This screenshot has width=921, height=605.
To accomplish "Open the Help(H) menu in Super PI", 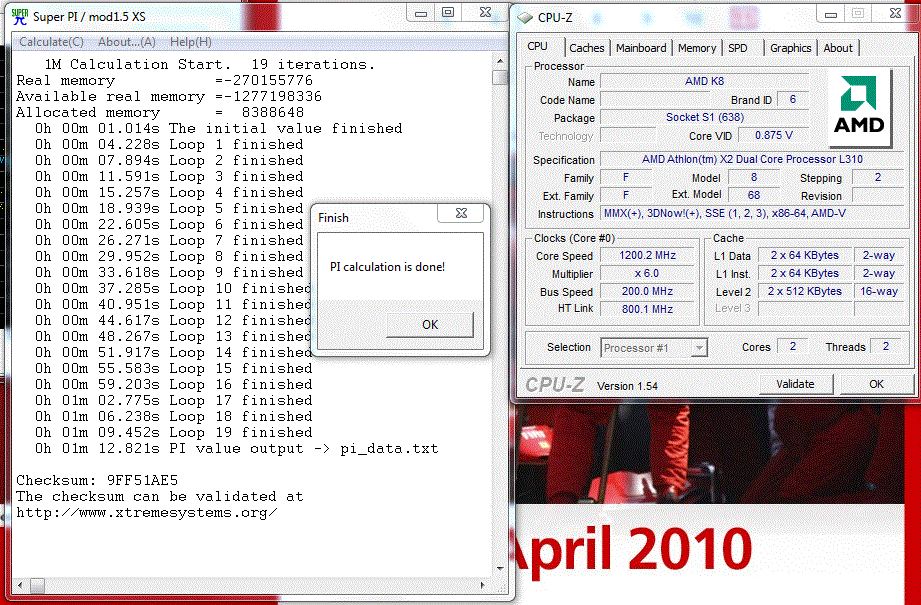I will [190, 42].
